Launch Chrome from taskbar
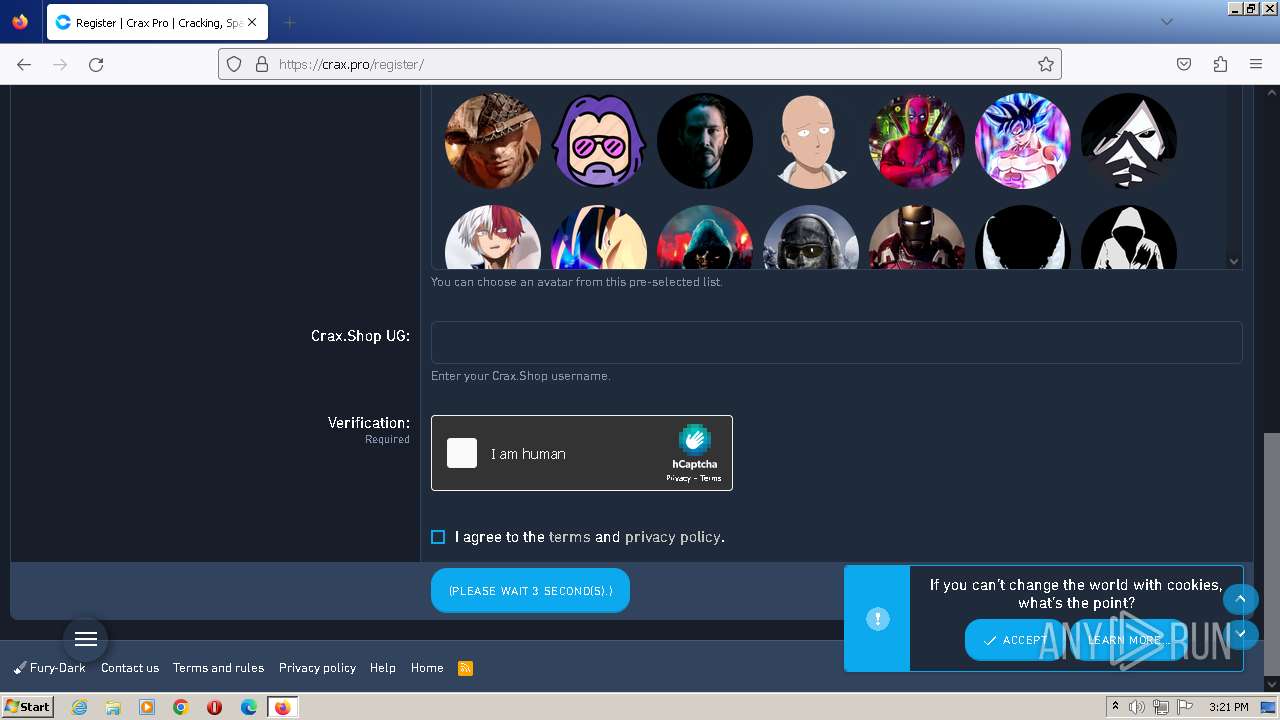The image size is (1280, 720). pyautogui.click(x=181, y=707)
